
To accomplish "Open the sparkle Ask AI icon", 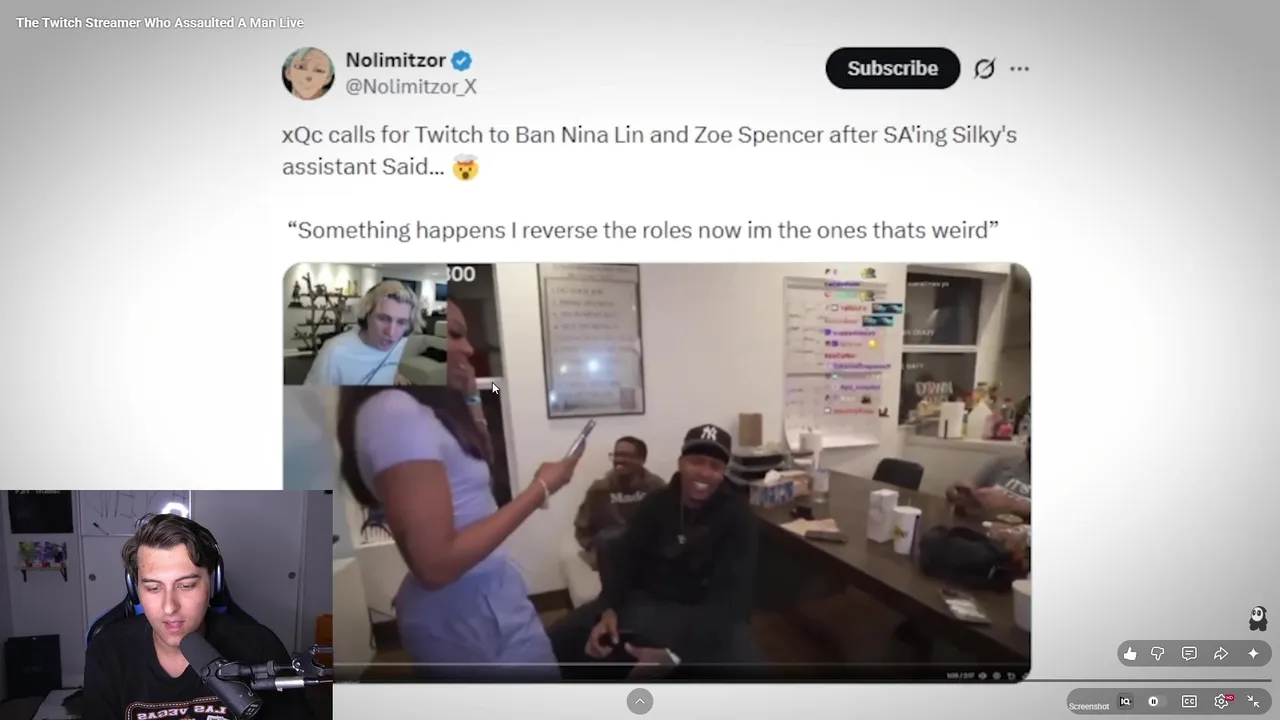I will 1253,654.
